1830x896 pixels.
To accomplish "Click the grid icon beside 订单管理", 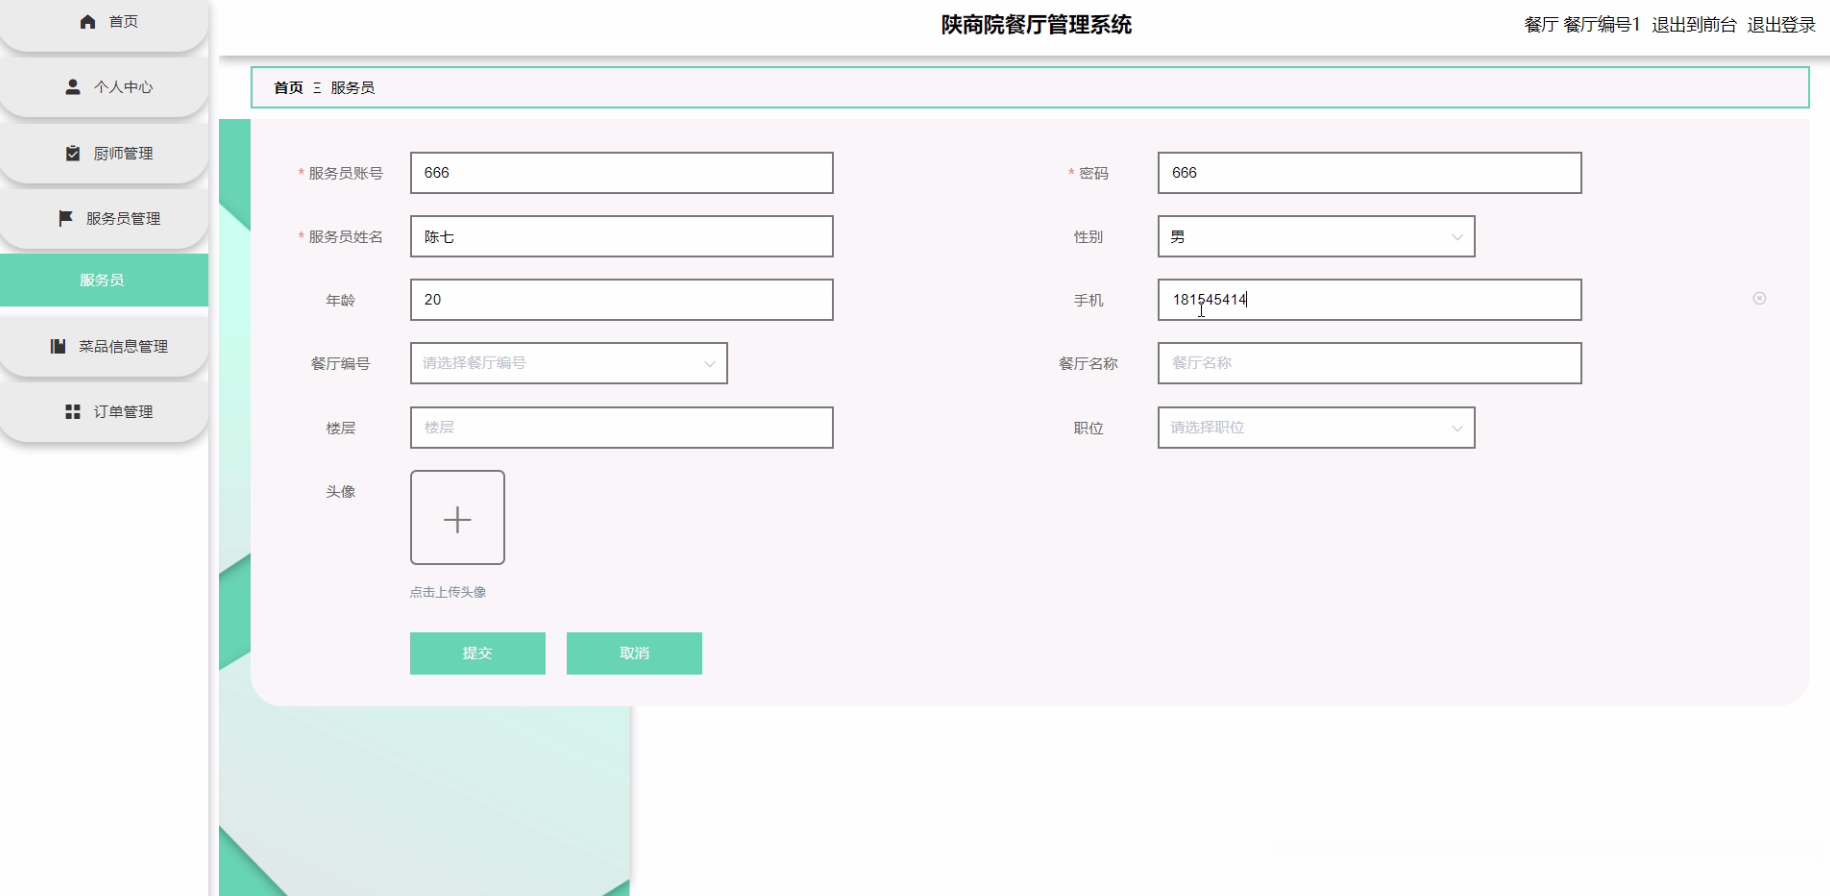I will tap(73, 412).
